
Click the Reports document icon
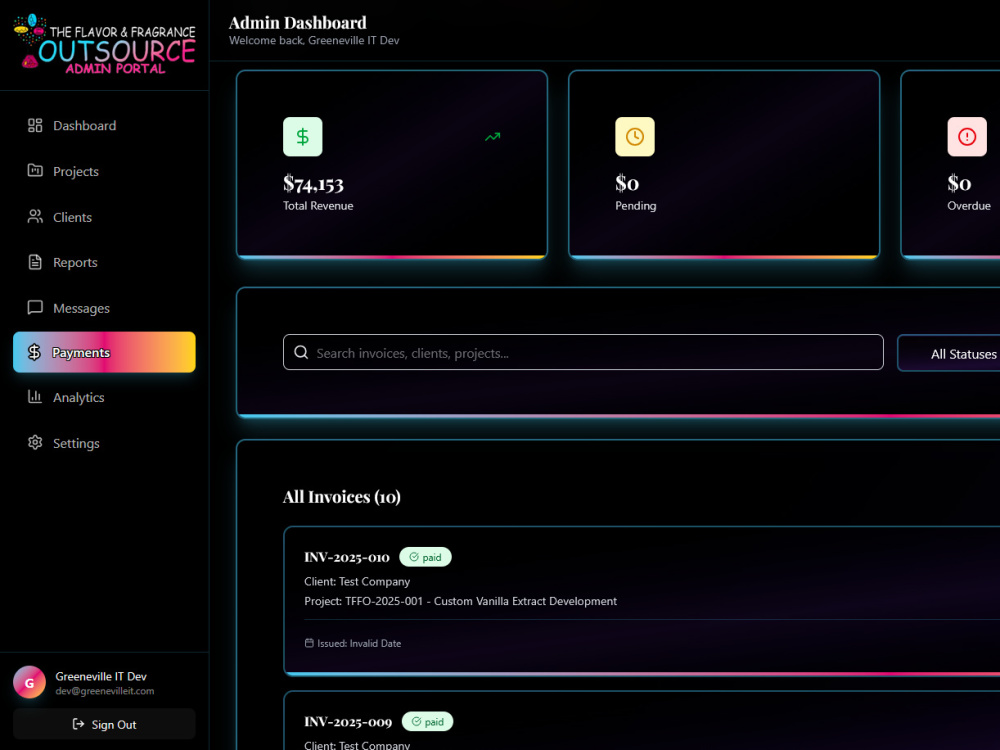pyautogui.click(x=35, y=262)
